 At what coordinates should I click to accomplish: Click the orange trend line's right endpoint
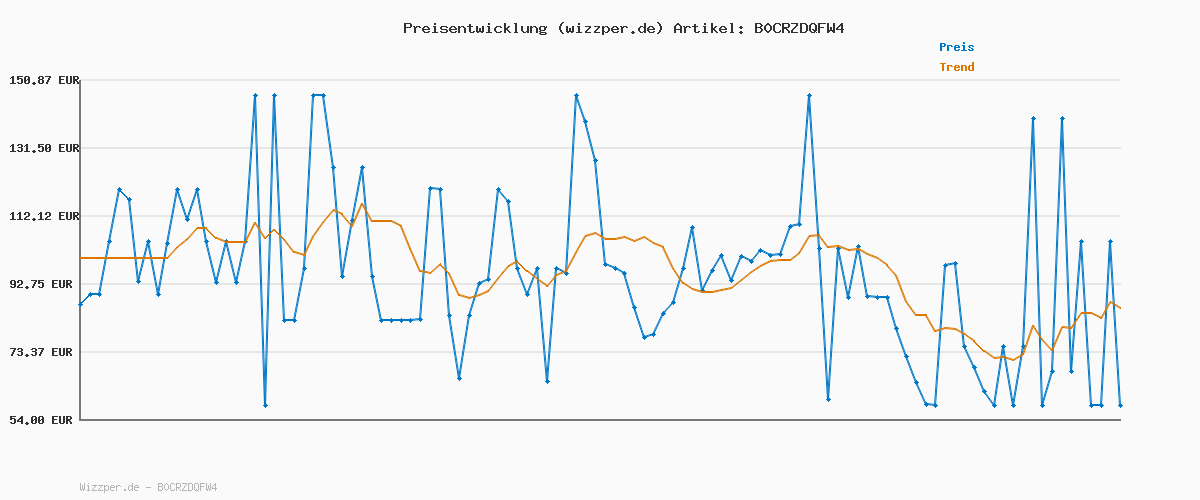click(1120, 308)
